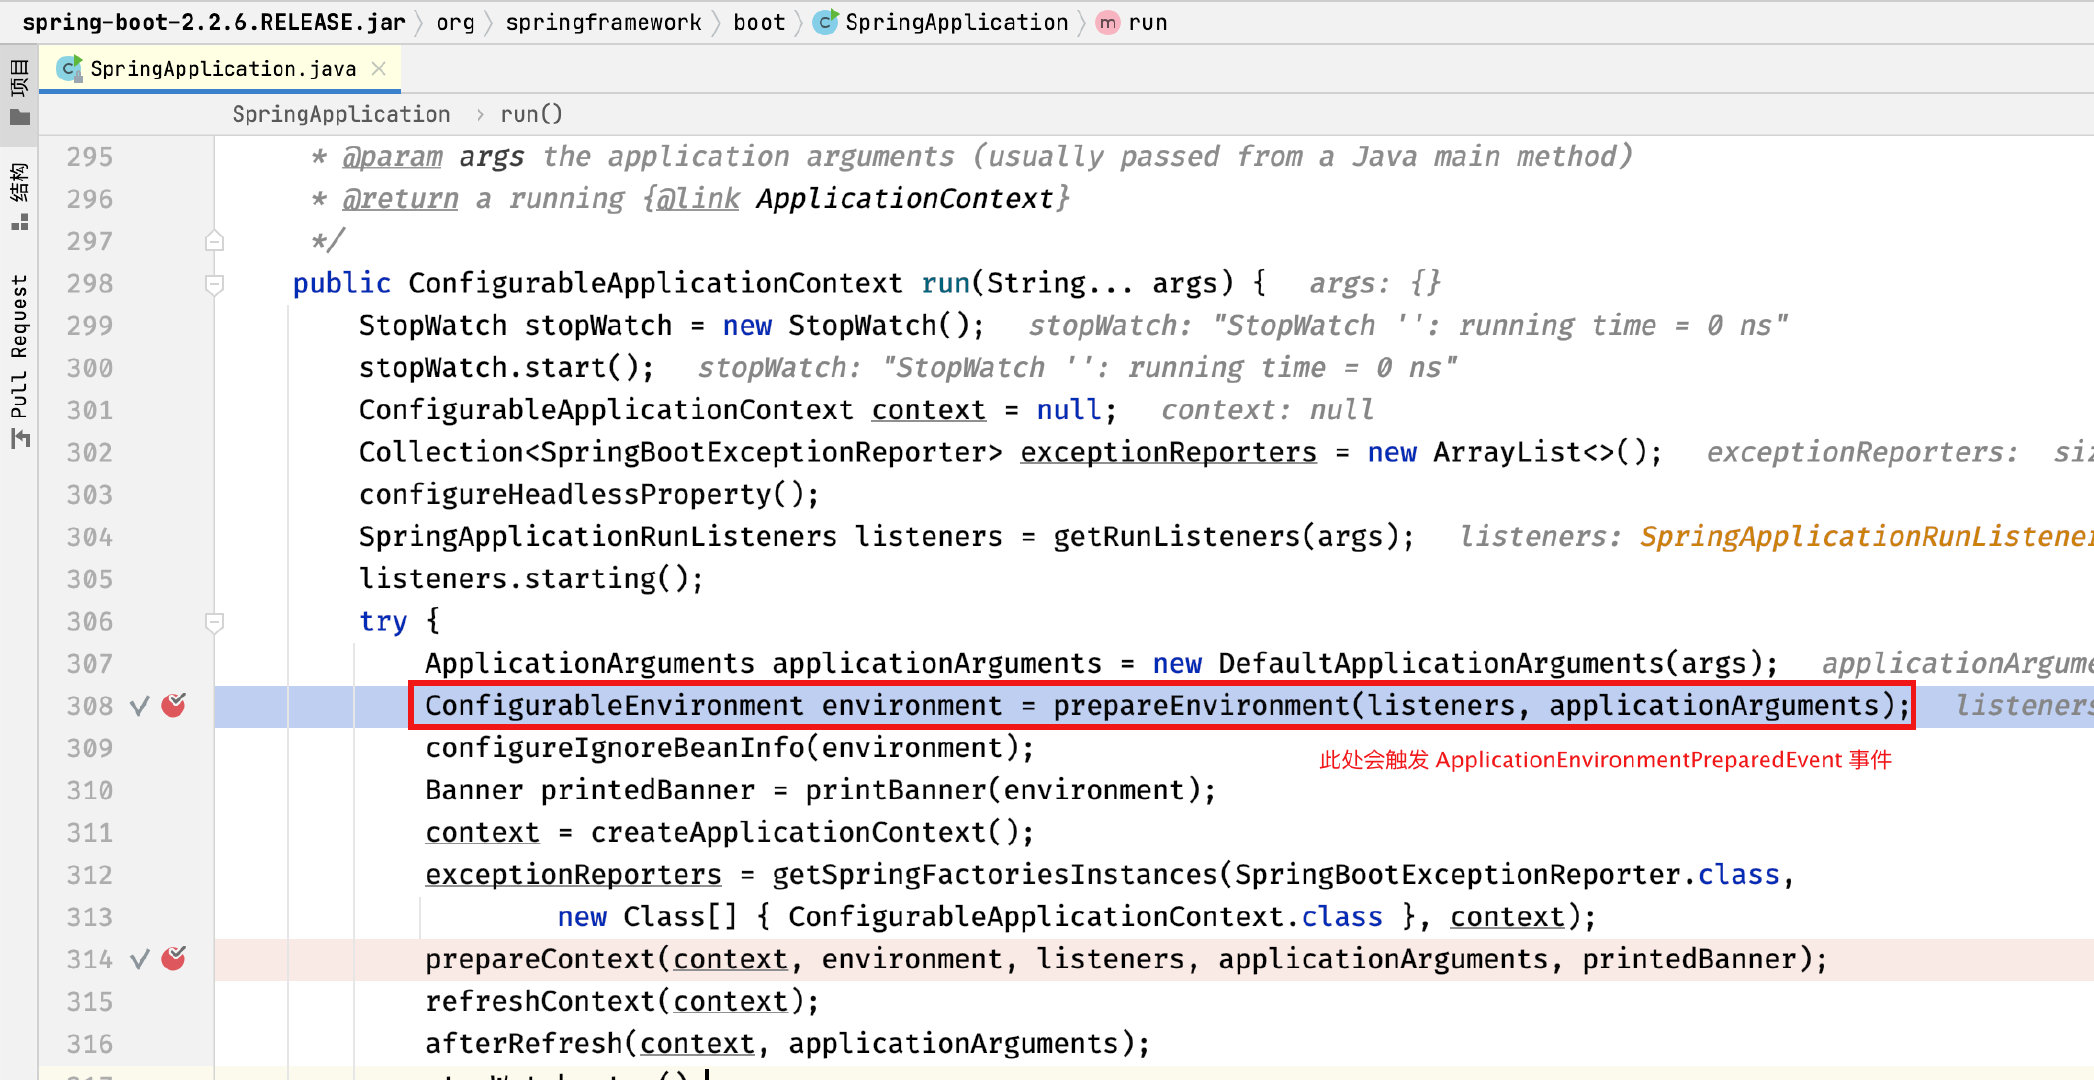
Task: Click the @return Javadoc tag
Action: (400, 199)
